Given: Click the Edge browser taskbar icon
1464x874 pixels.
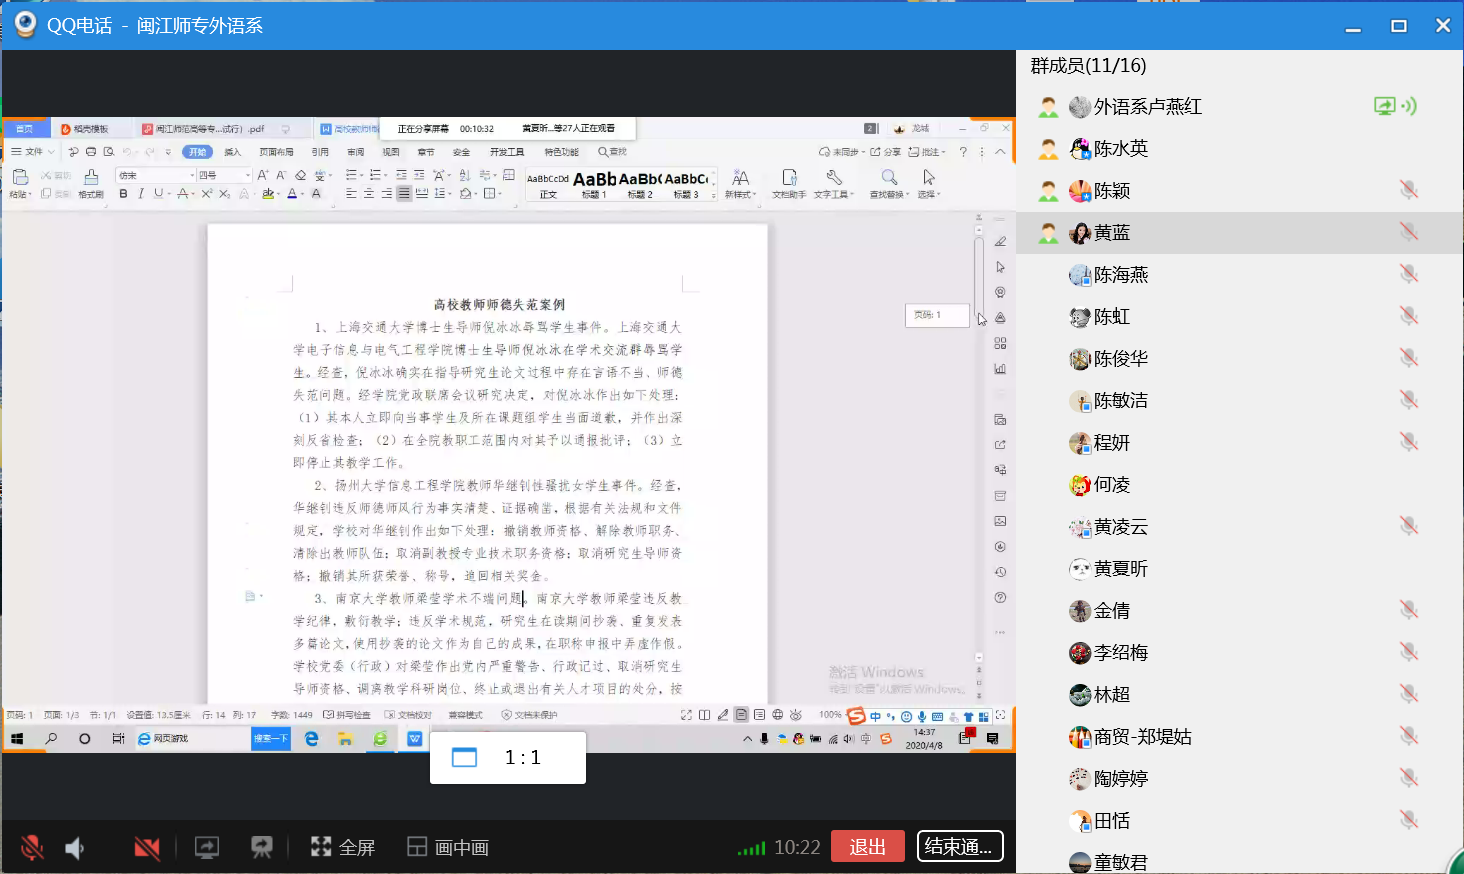Looking at the screenshot, I should tap(311, 739).
